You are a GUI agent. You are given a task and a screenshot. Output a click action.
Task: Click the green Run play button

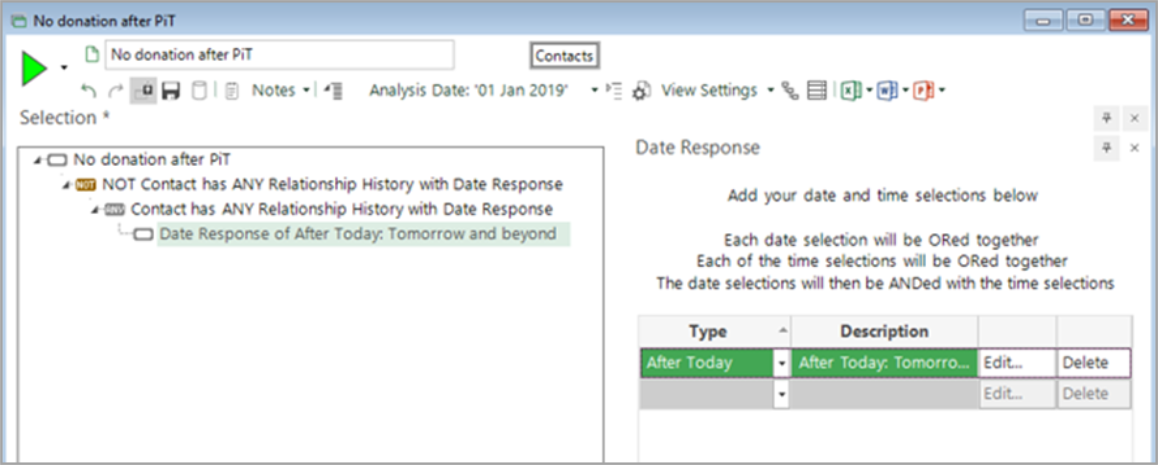click(x=35, y=69)
